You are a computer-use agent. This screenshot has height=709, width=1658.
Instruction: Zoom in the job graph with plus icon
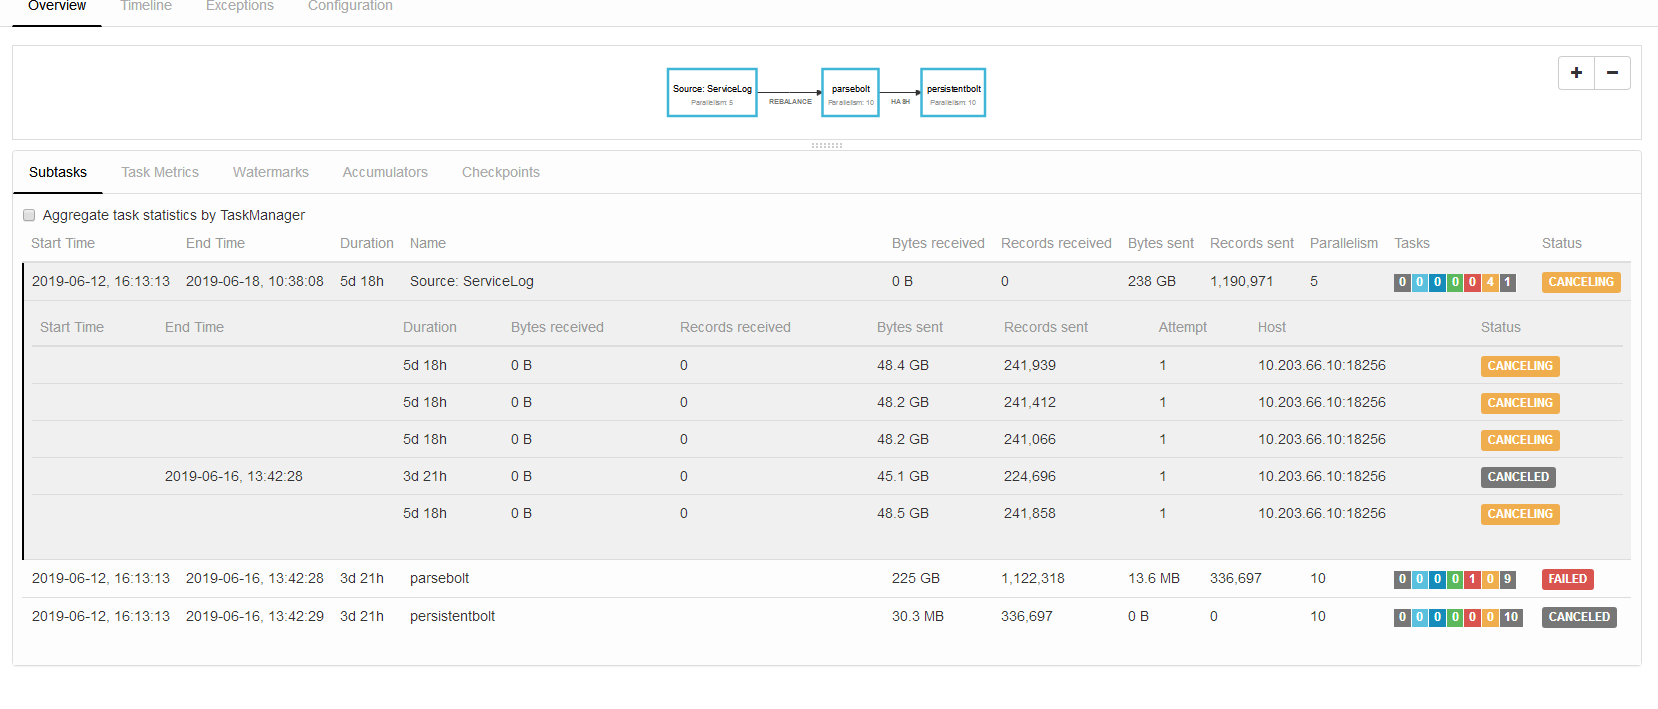point(1576,73)
